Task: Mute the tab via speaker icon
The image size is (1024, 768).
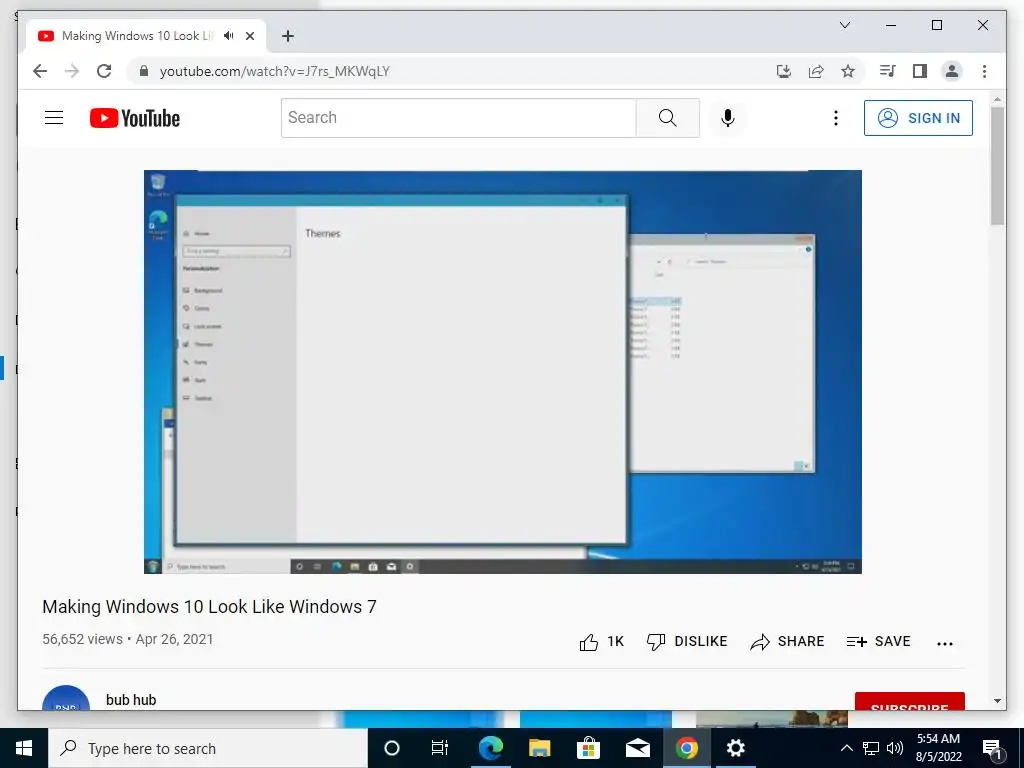Action: [x=228, y=36]
